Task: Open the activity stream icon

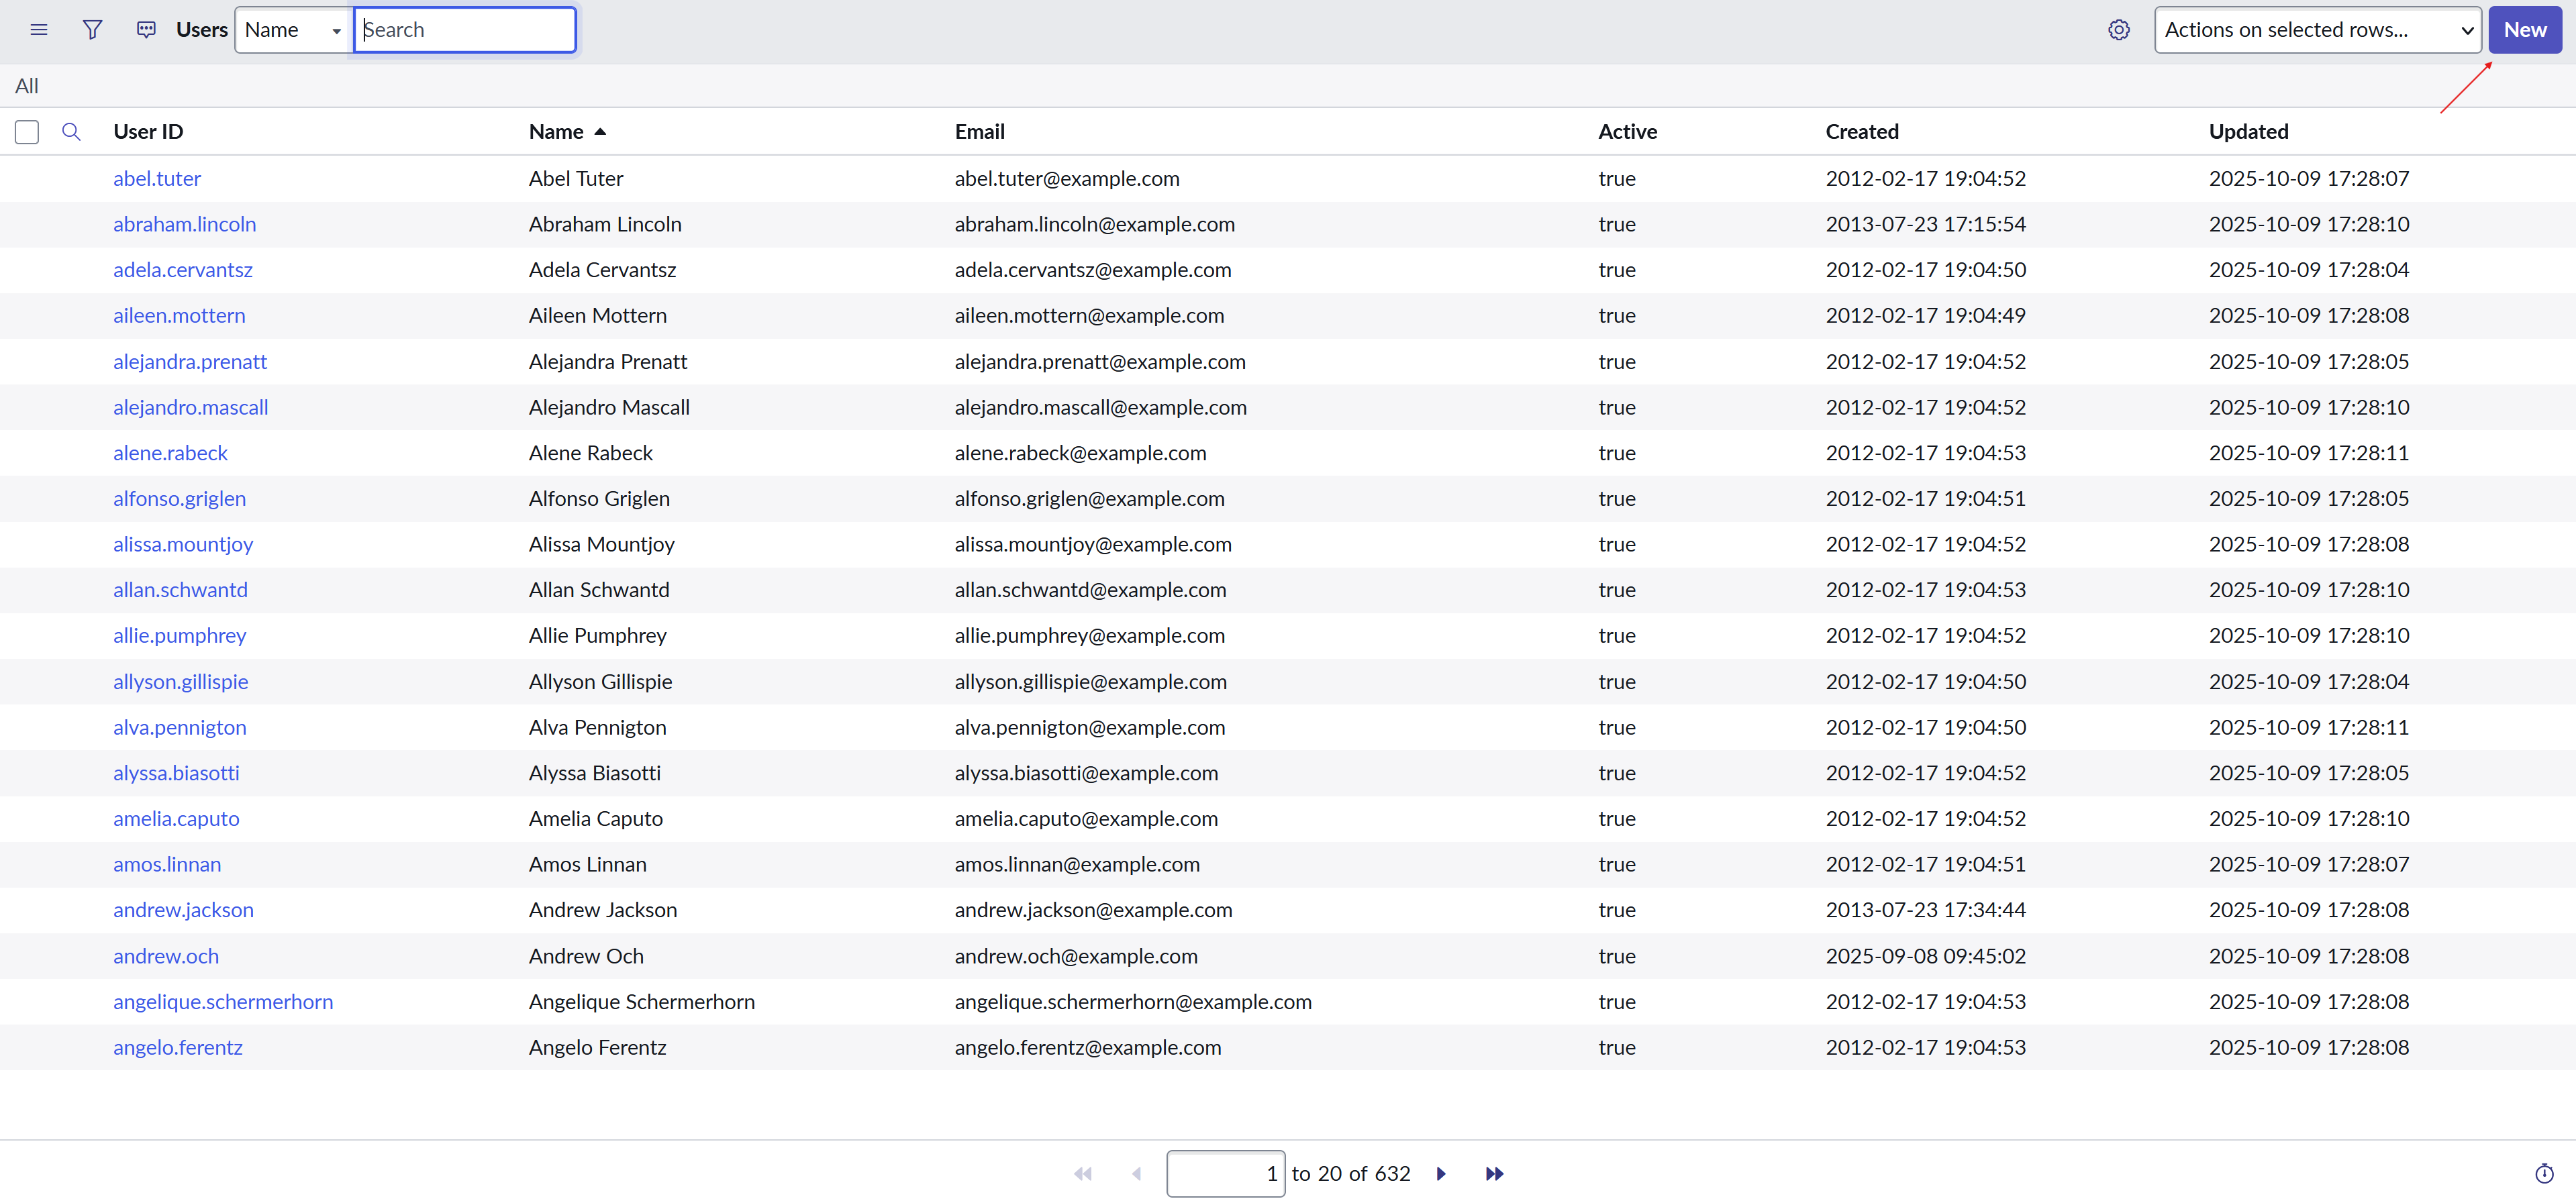Action: [146, 30]
